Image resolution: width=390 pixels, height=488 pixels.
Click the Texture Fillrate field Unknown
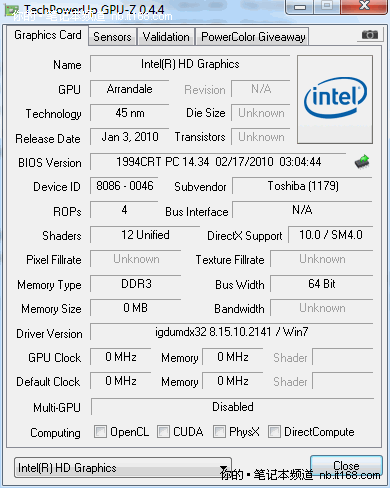(x=321, y=259)
